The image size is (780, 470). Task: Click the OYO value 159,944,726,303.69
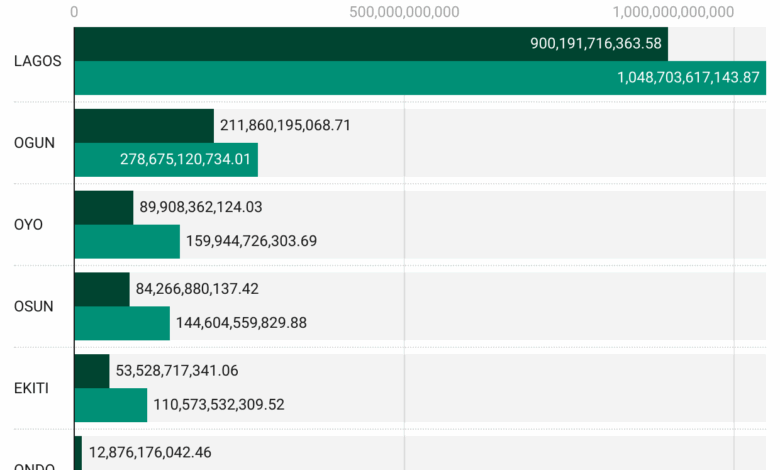(251, 241)
